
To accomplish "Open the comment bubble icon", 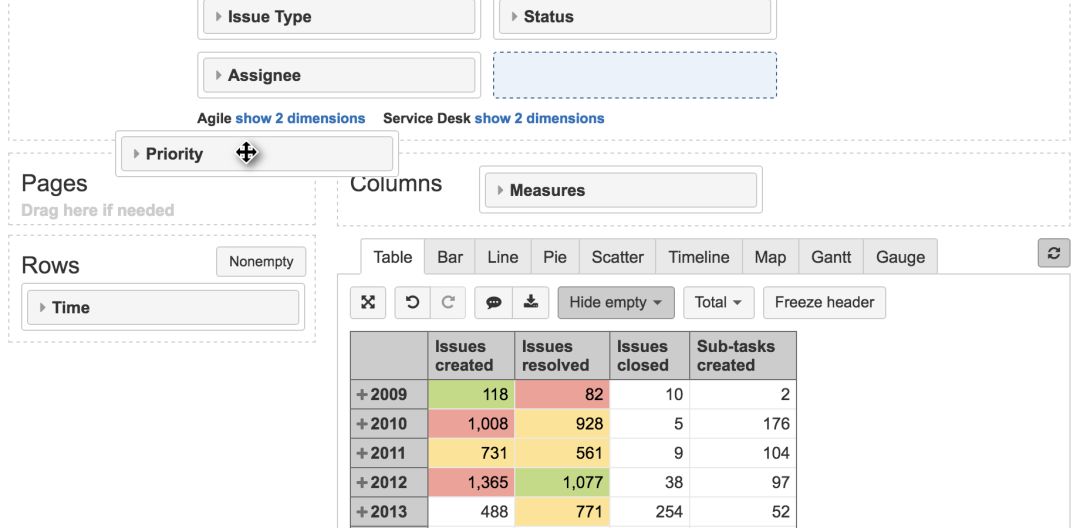I will (493, 302).
